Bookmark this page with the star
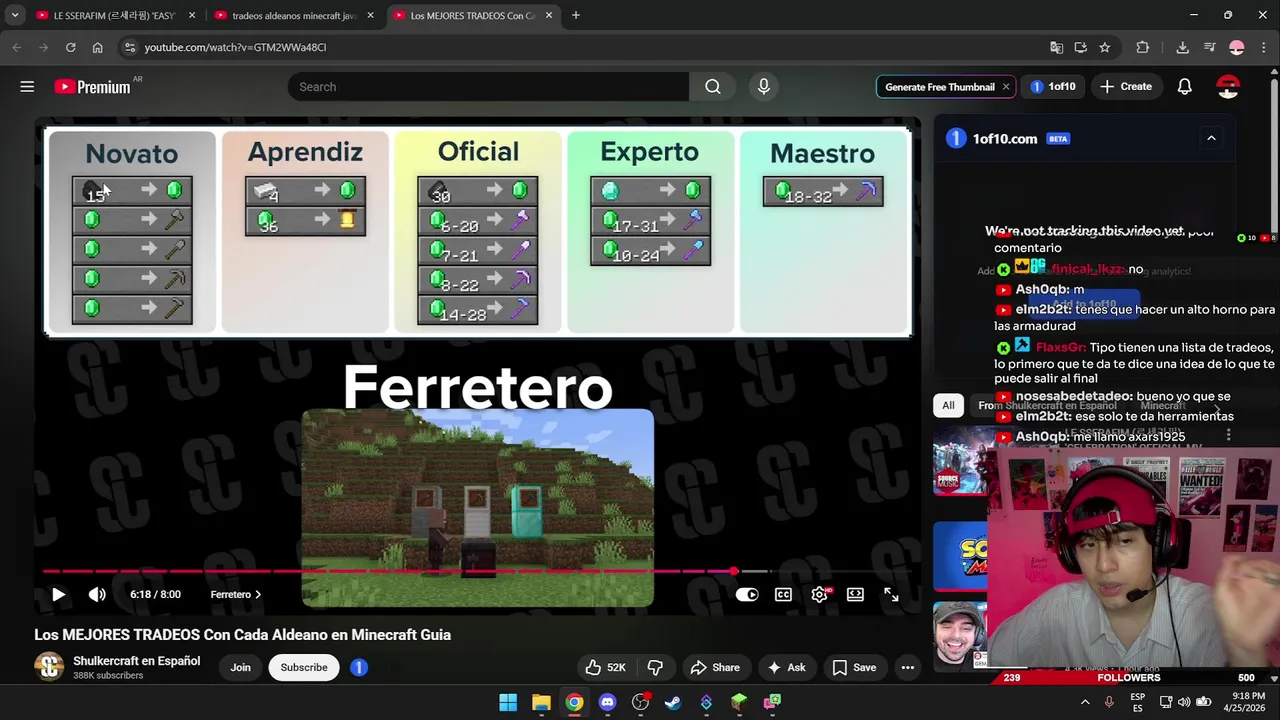The width and height of the screenshot is (1280, 720). (1104, 47)
